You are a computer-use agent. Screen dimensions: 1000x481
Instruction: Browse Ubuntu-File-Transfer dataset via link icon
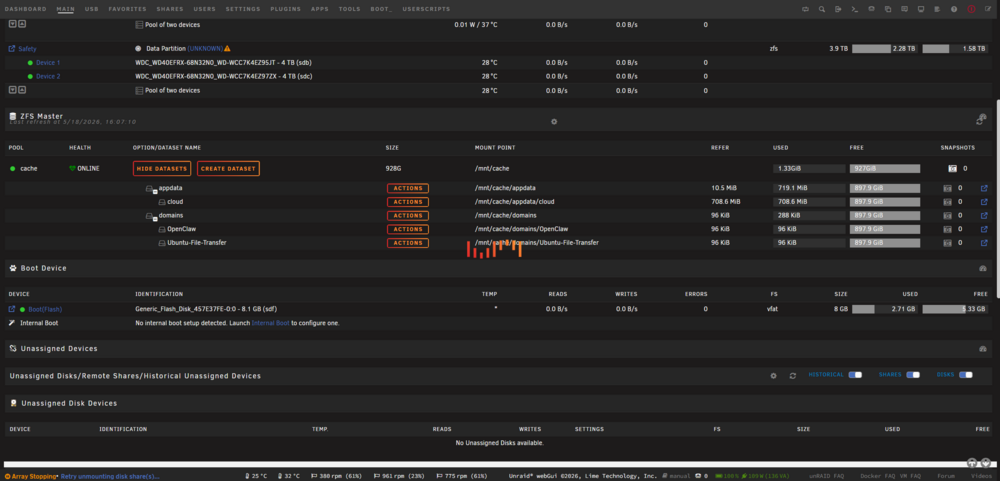[x=984, y=242]
